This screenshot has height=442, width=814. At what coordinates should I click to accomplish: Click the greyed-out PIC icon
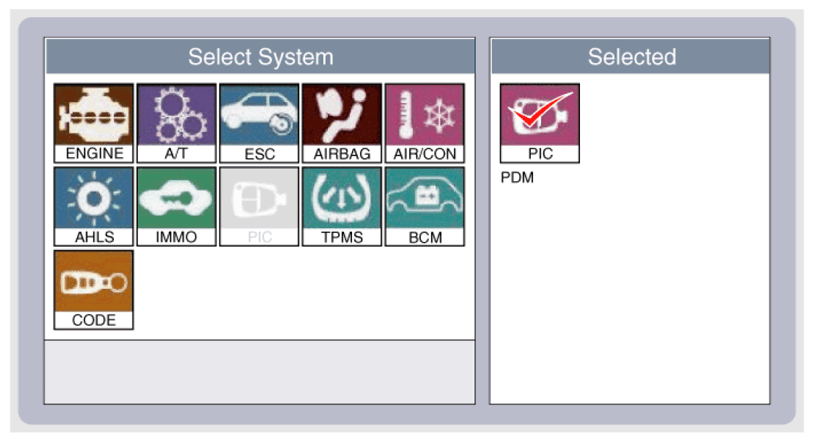coord(259,205)
